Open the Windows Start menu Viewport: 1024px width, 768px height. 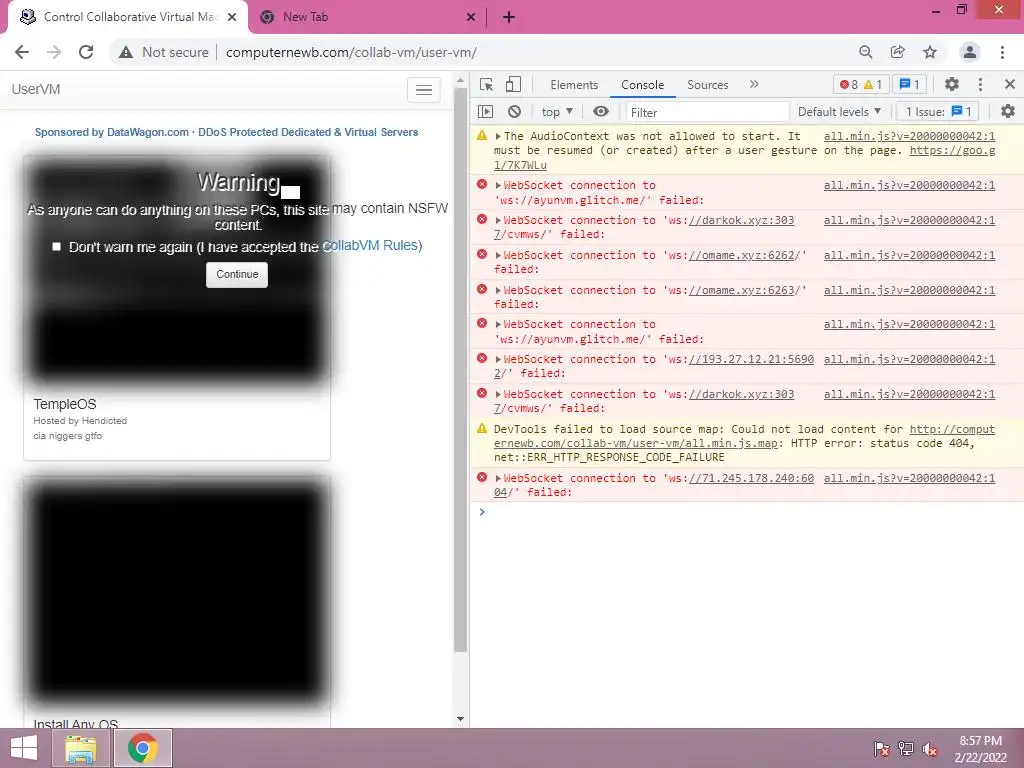coord(24,748)
